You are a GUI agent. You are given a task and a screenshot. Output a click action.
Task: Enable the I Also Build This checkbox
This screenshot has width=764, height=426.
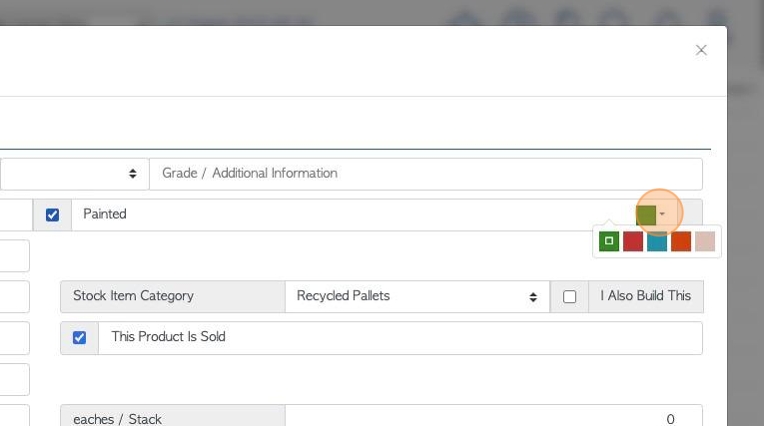[569, 296]
